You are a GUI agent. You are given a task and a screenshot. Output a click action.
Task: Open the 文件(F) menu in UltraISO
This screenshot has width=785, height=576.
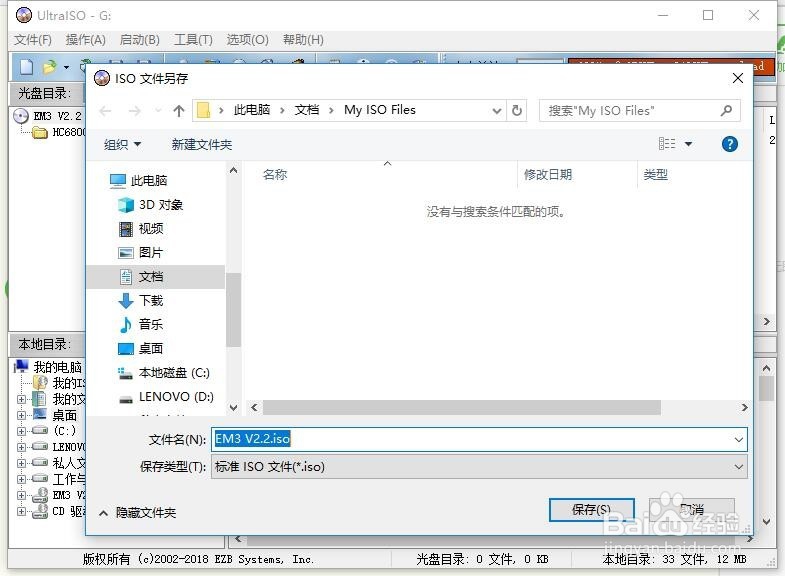pyautogui.click(x=33, y=40)
